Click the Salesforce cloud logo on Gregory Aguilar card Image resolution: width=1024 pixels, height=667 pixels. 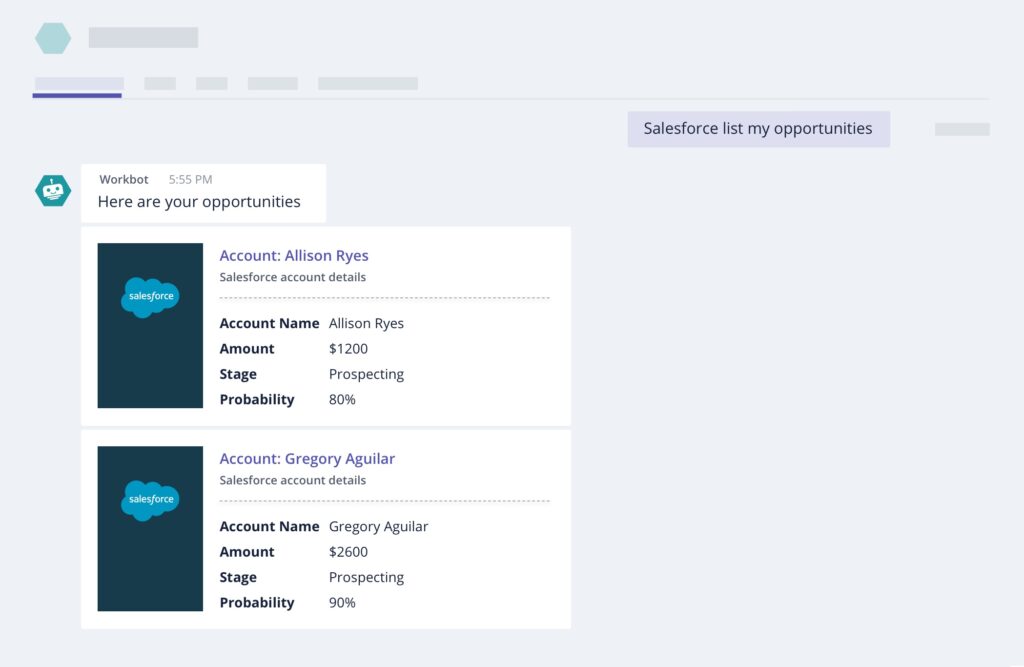pos(150,499)
